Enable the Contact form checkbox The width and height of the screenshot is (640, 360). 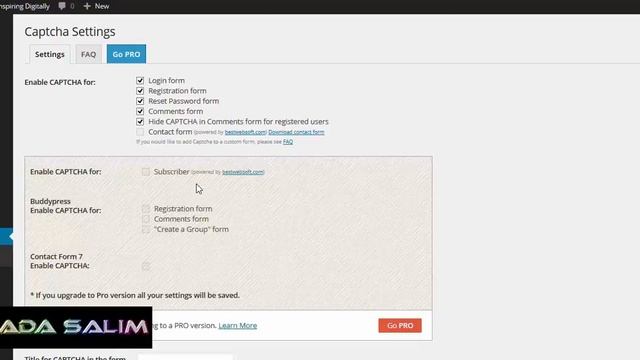coord(140,132)
